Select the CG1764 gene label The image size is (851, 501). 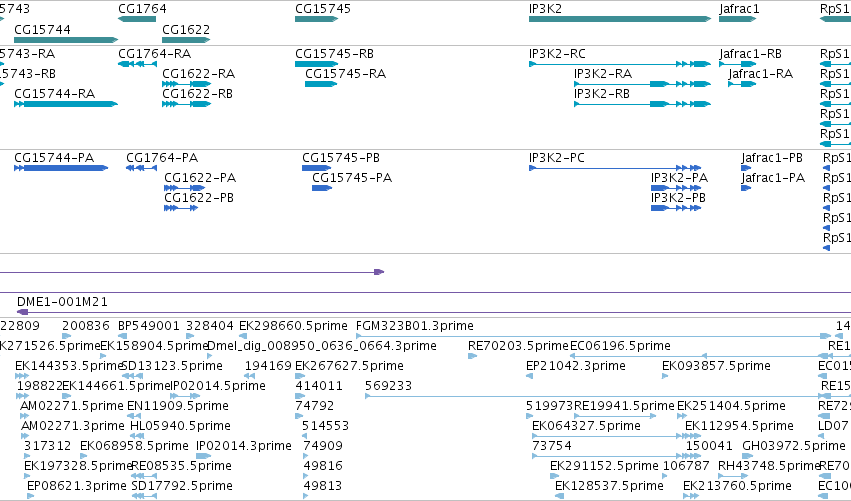142,9
